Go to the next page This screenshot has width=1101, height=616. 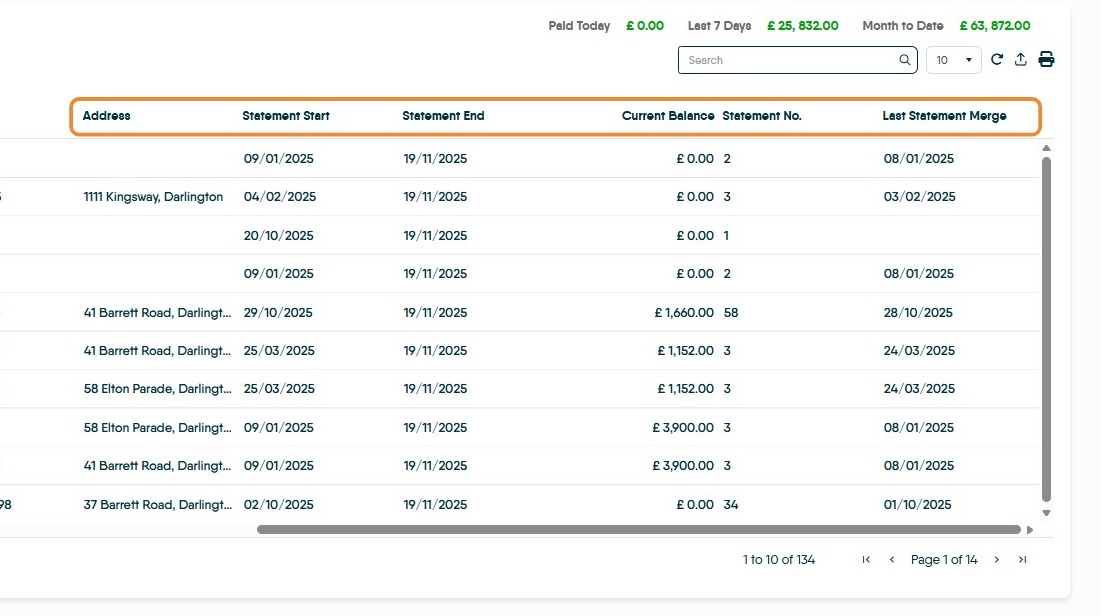997,560
